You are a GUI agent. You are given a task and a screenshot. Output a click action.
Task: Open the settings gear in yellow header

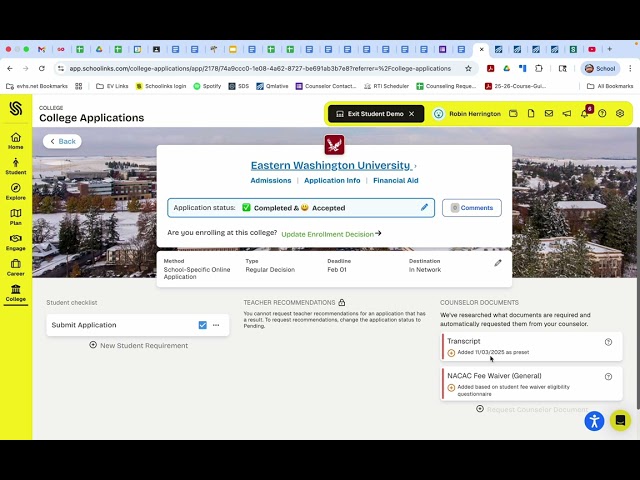coord(620,113)
